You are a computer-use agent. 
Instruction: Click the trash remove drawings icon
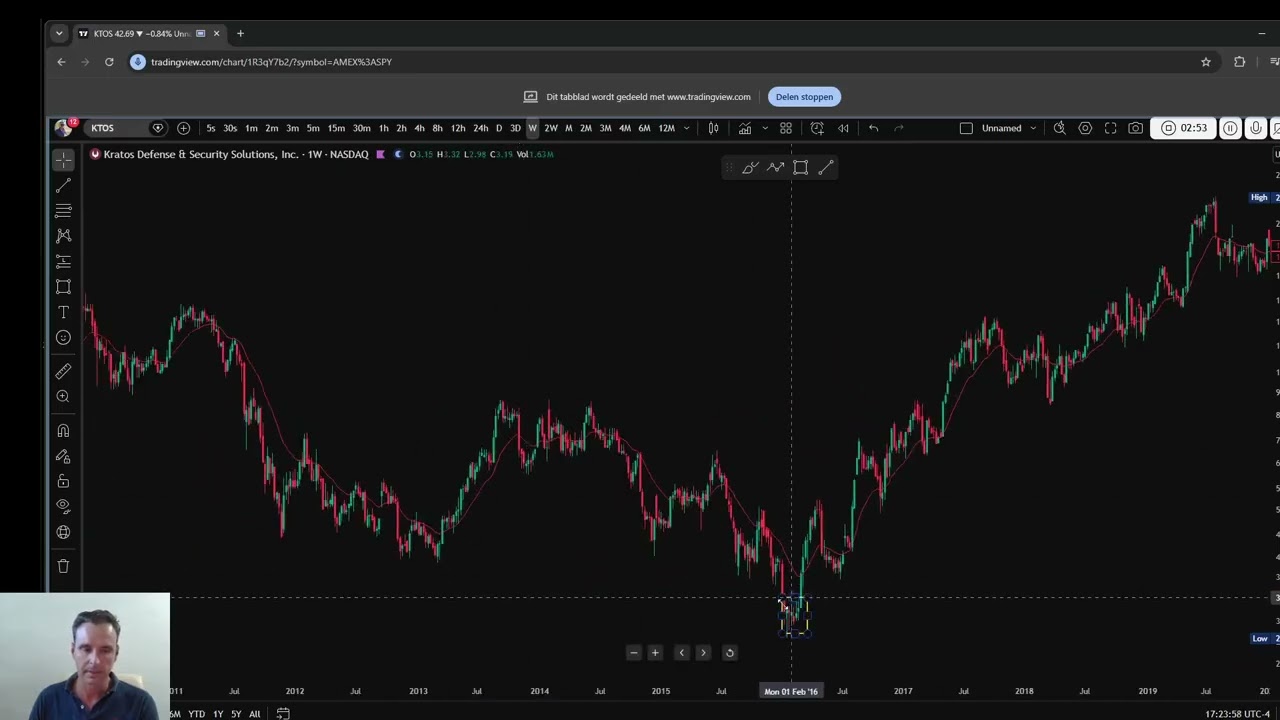63,566
